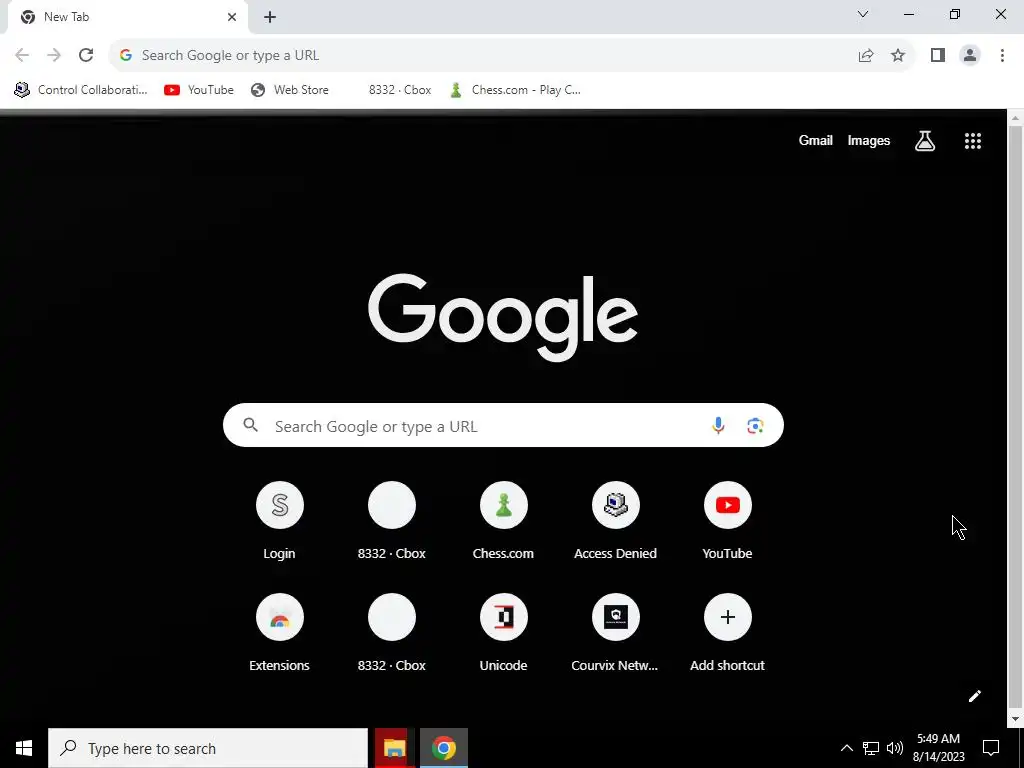The height and width of the screenshot is (768, 1024).
Task: Open the Courvix Network shortcut tile
Action: click(x=615, y=633)
